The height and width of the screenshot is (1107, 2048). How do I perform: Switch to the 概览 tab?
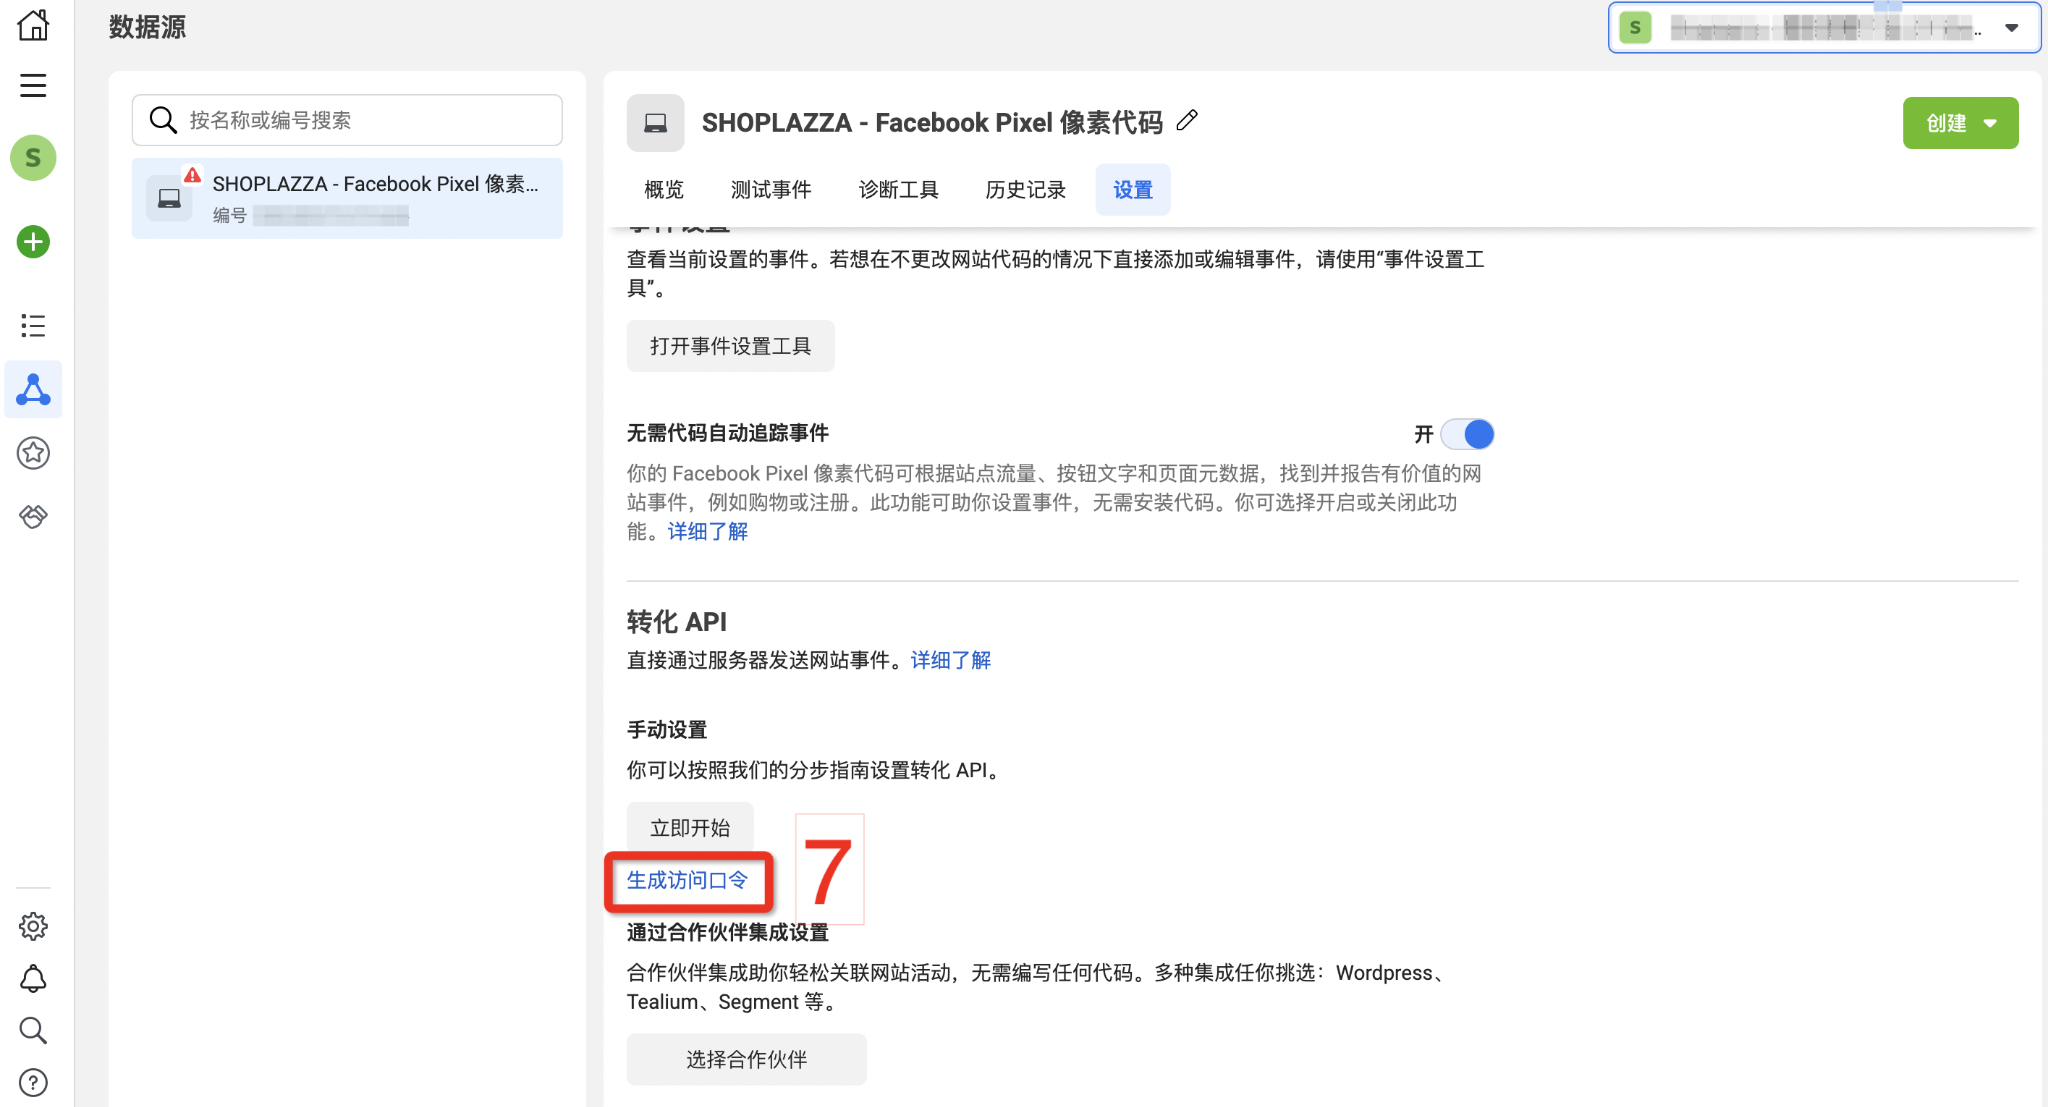[x=664, y=190]
